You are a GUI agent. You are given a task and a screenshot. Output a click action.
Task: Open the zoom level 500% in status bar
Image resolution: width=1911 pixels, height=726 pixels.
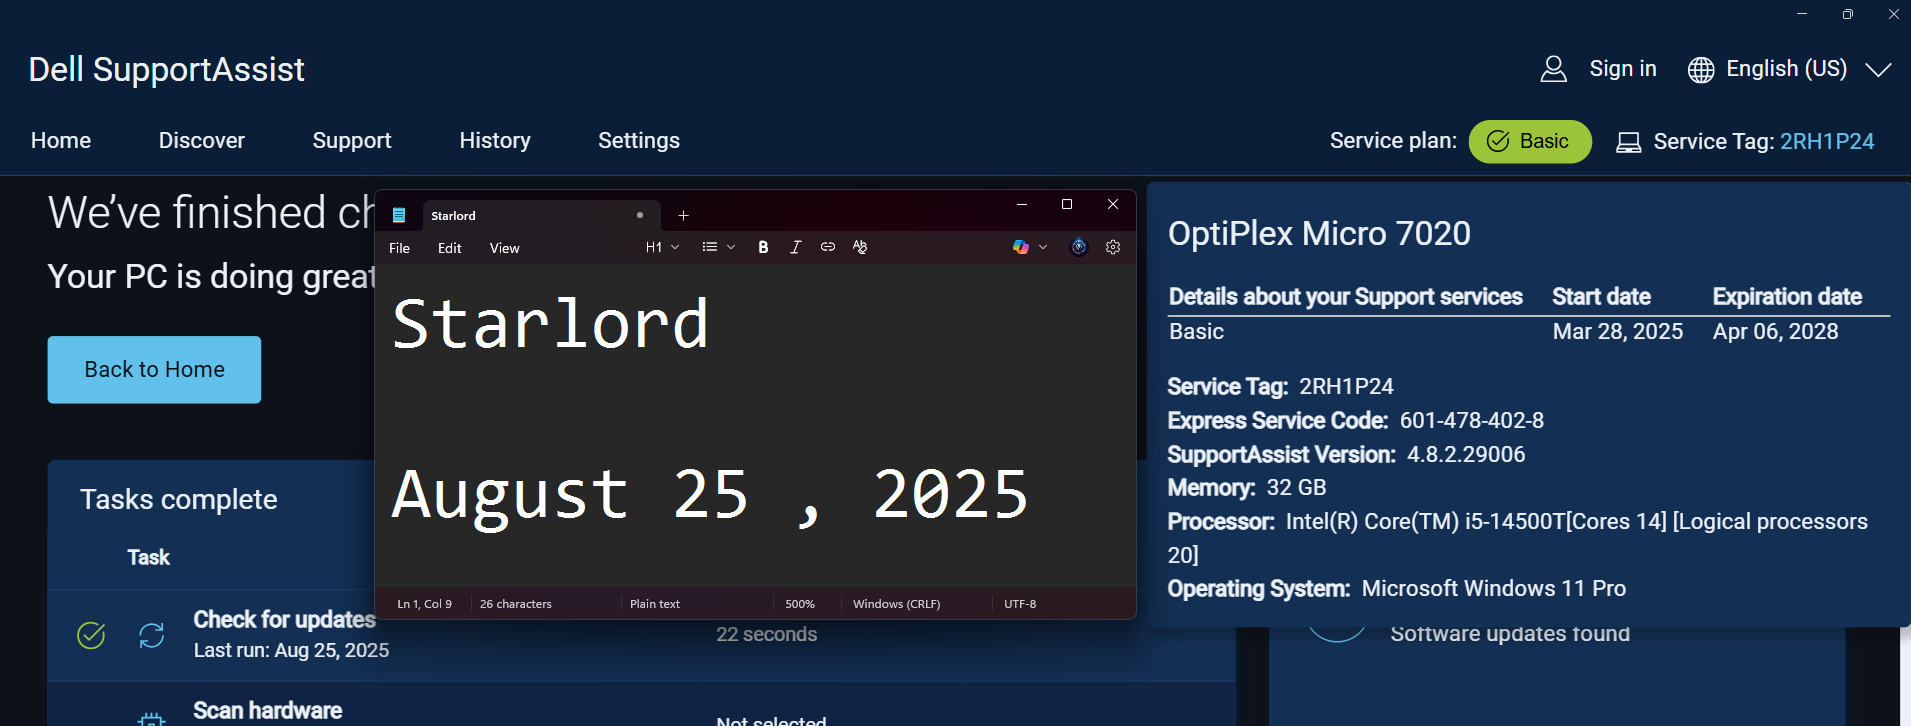(800, 604)
